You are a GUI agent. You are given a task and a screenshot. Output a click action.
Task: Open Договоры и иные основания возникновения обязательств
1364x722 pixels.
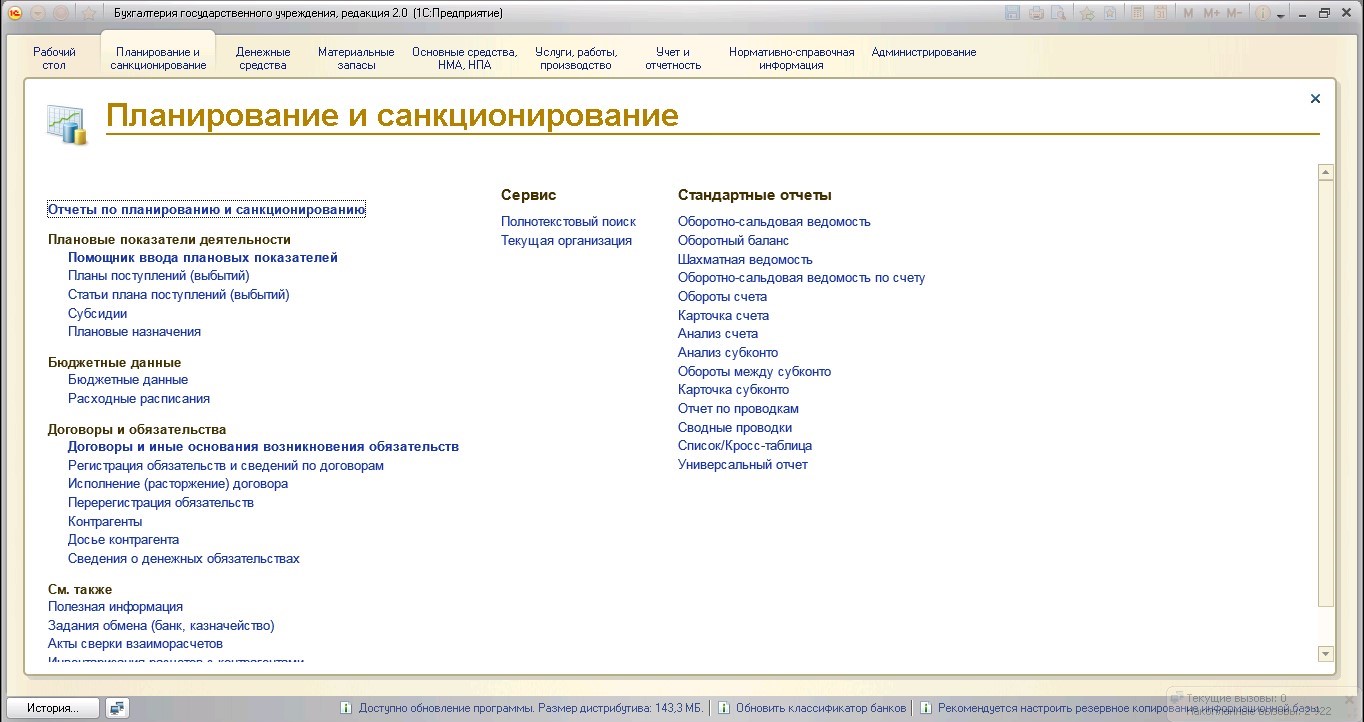click(263, 446)
